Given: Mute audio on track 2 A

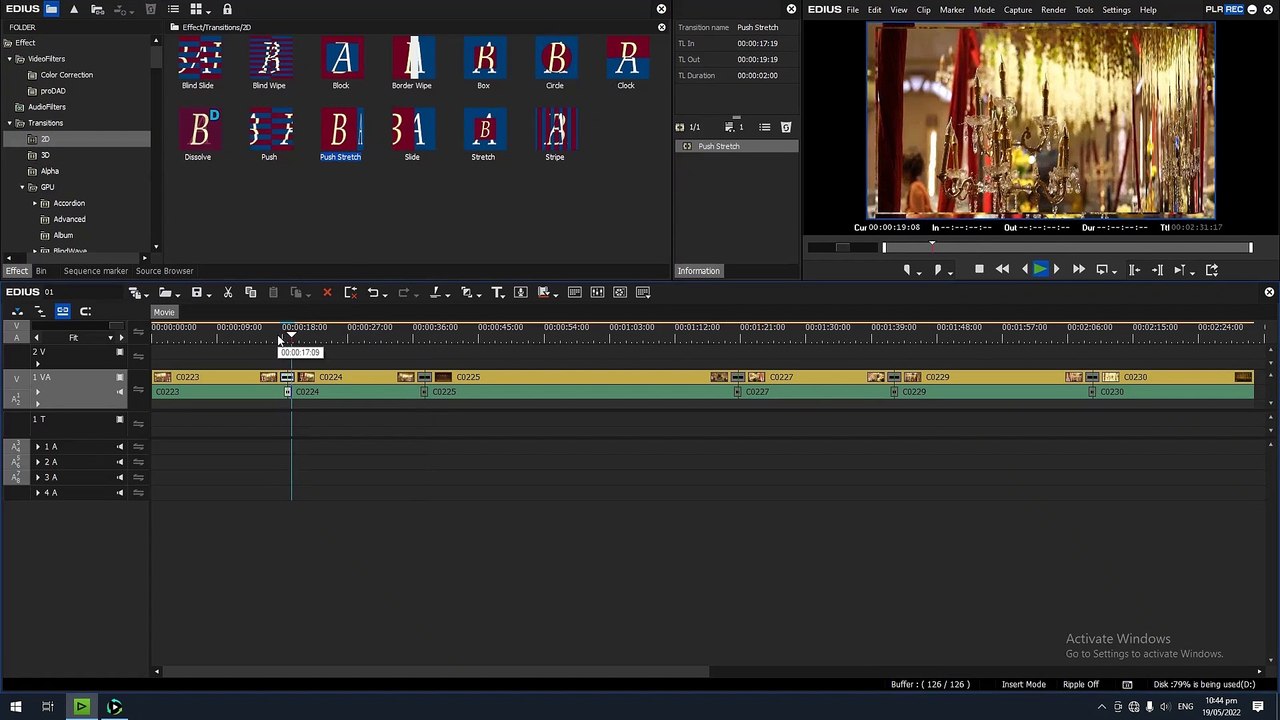Looking at the screenshot, I should (x=120, y=462).
